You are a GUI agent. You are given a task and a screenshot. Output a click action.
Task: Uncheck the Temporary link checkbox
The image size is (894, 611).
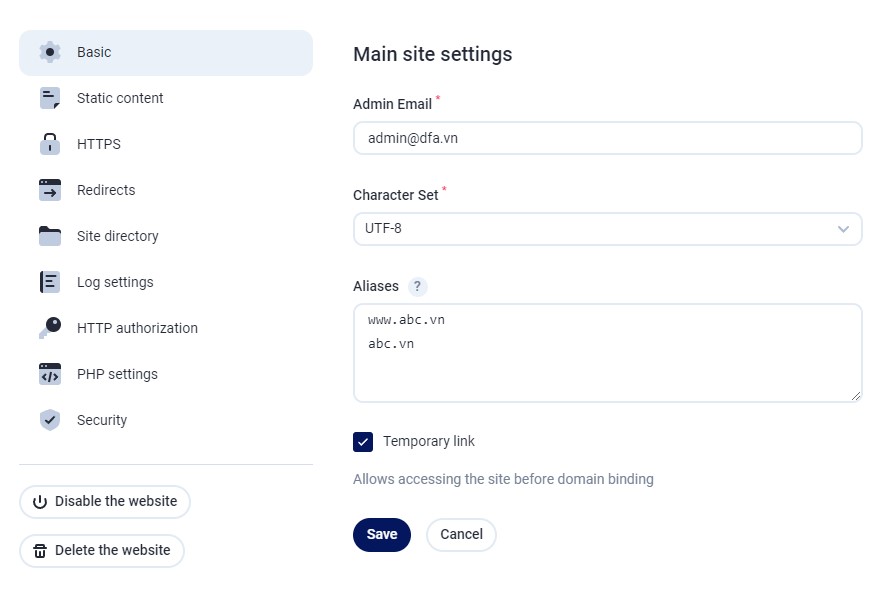click(363, 442)
